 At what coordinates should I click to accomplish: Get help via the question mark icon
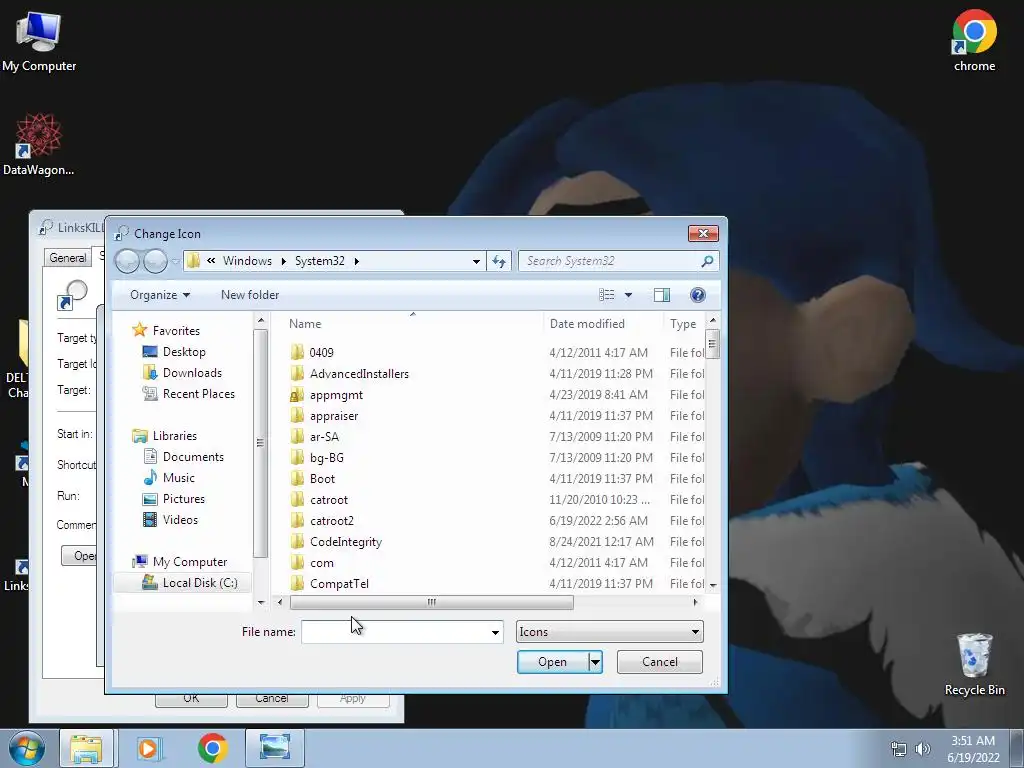tap(697, 295)
